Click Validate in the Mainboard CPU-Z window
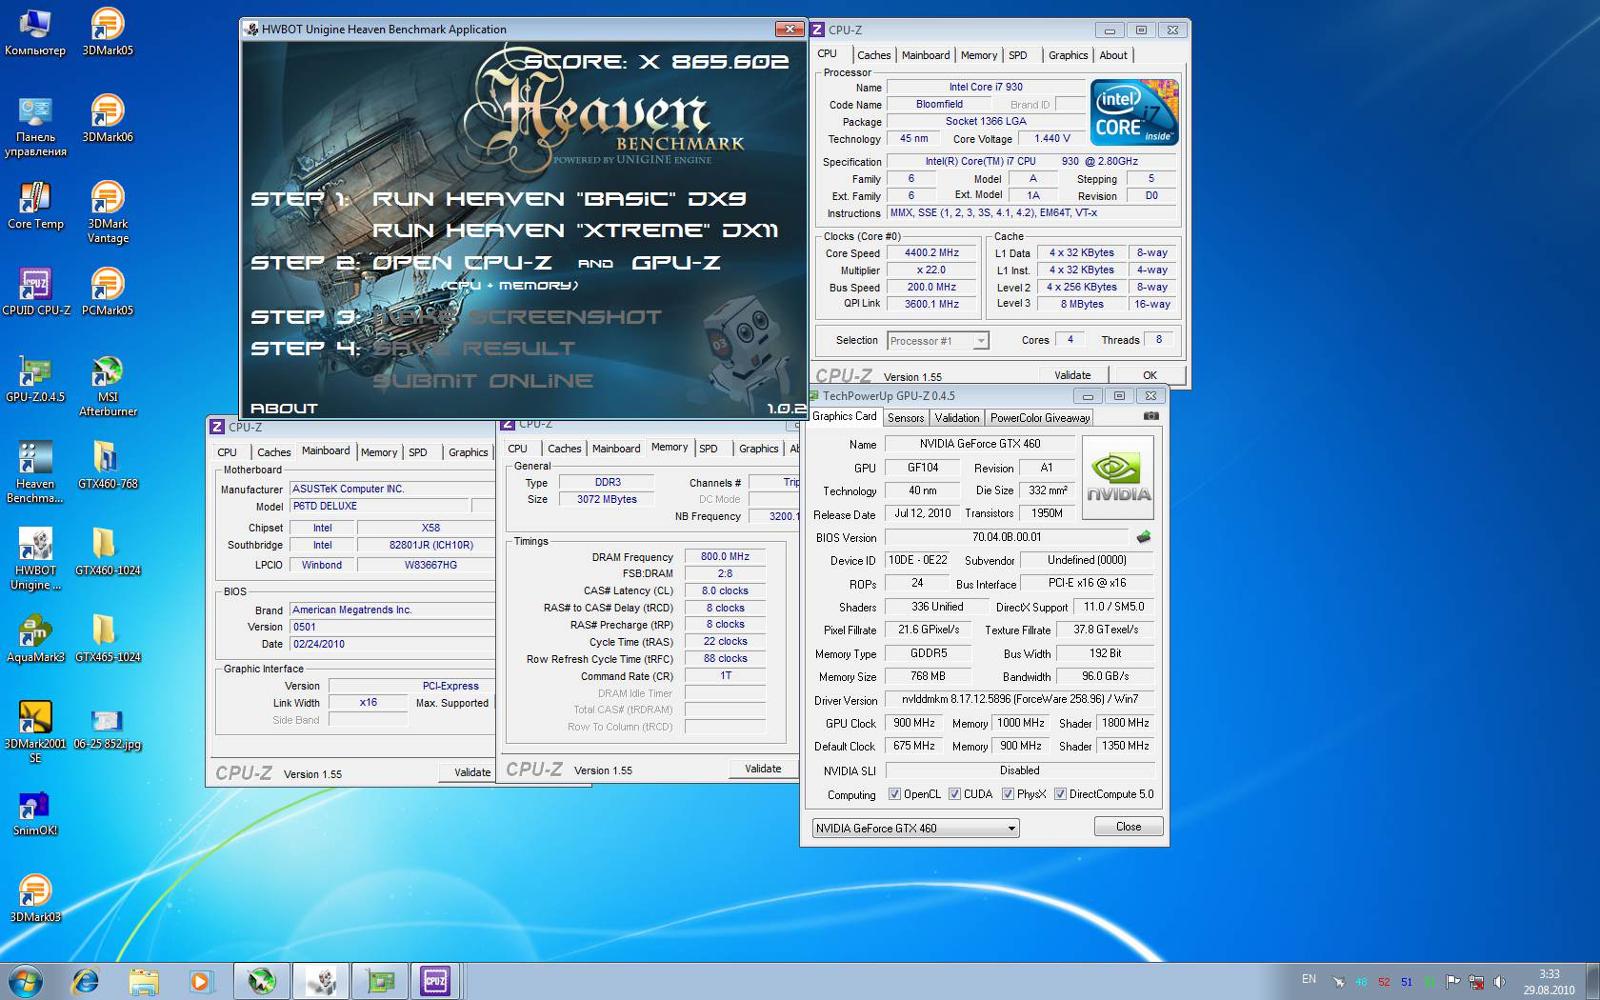 point(468,772)
